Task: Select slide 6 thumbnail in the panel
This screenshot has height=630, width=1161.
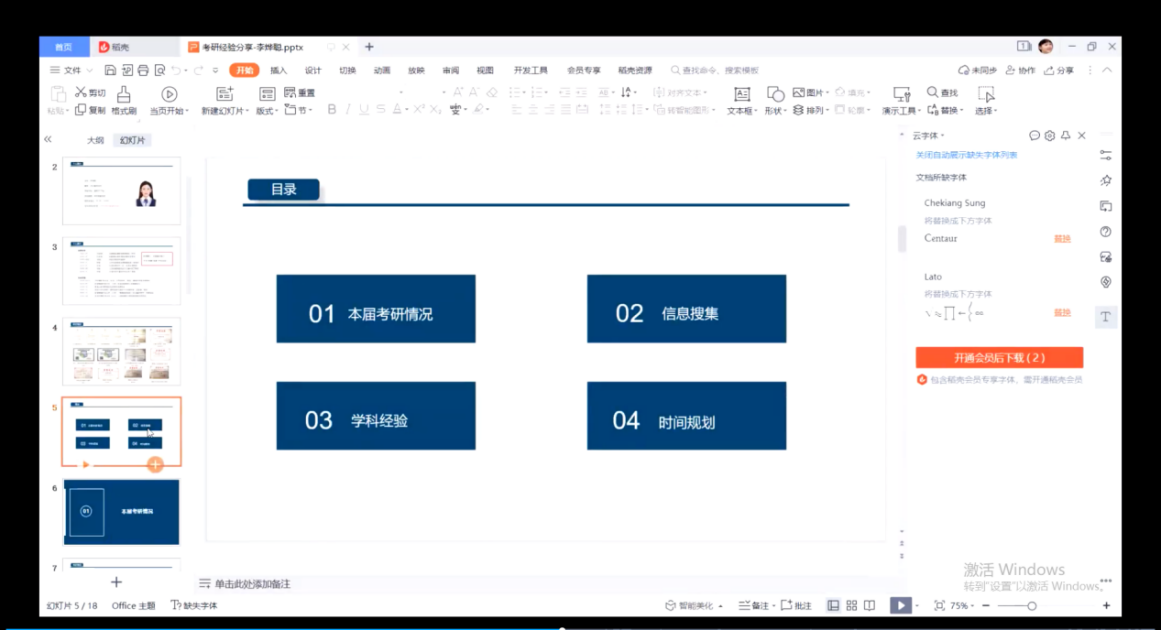Action: point(121,512)
